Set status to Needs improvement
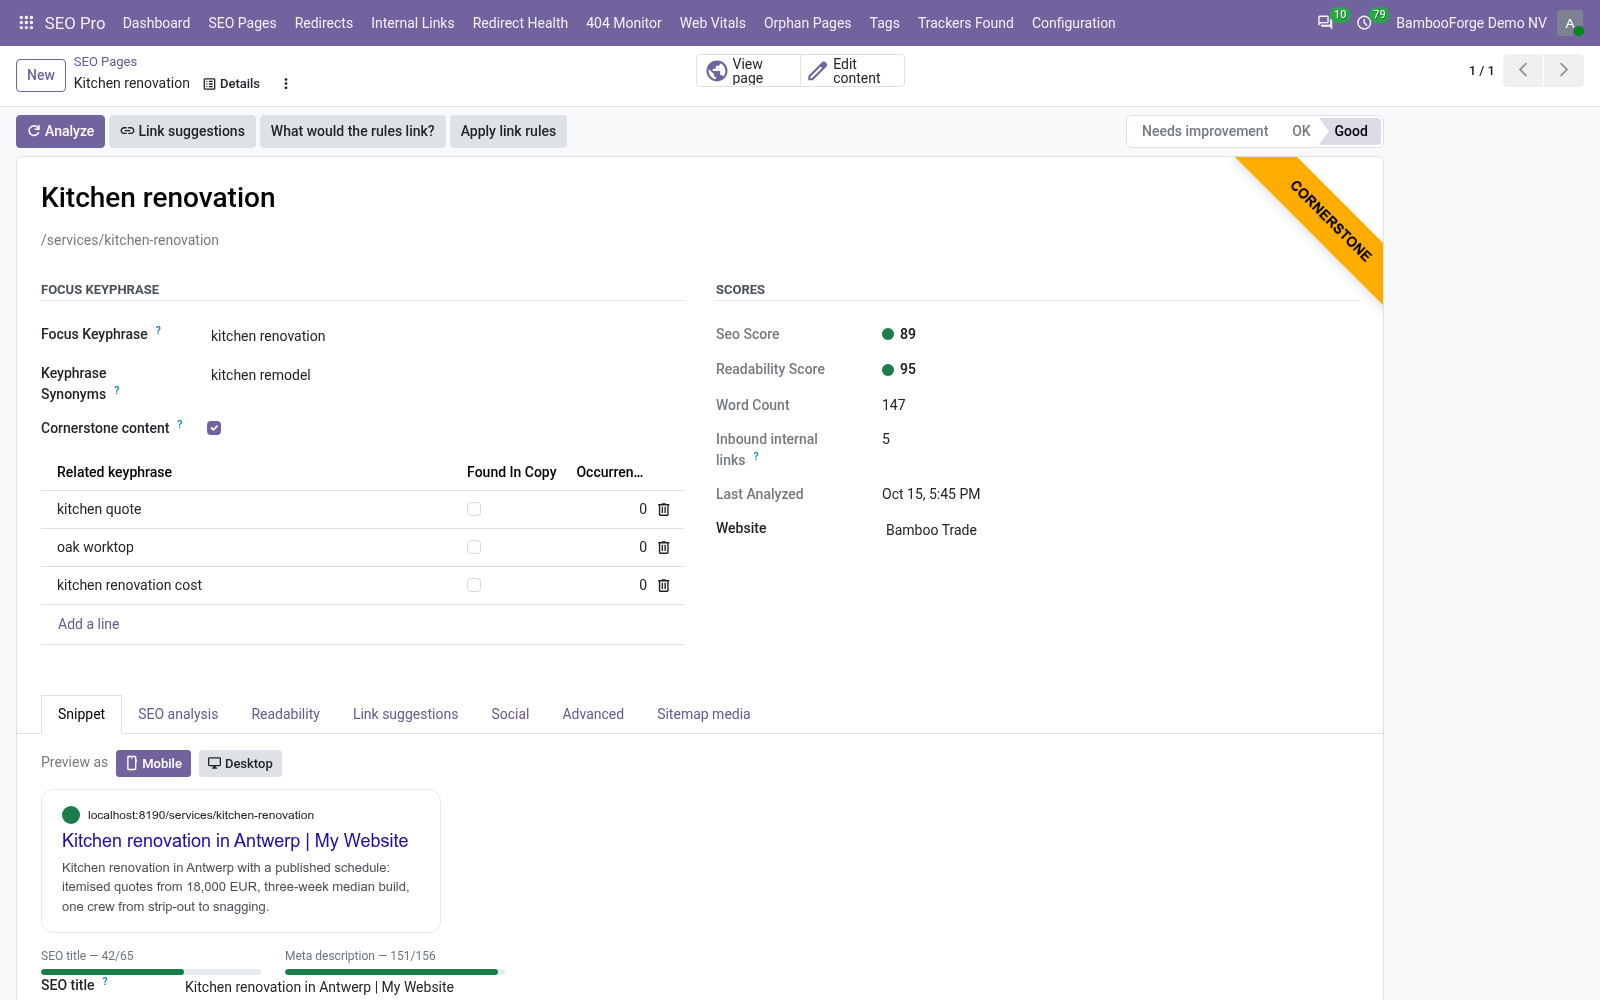Viewport: 1600px width, 1000px height. [1205, 131]
